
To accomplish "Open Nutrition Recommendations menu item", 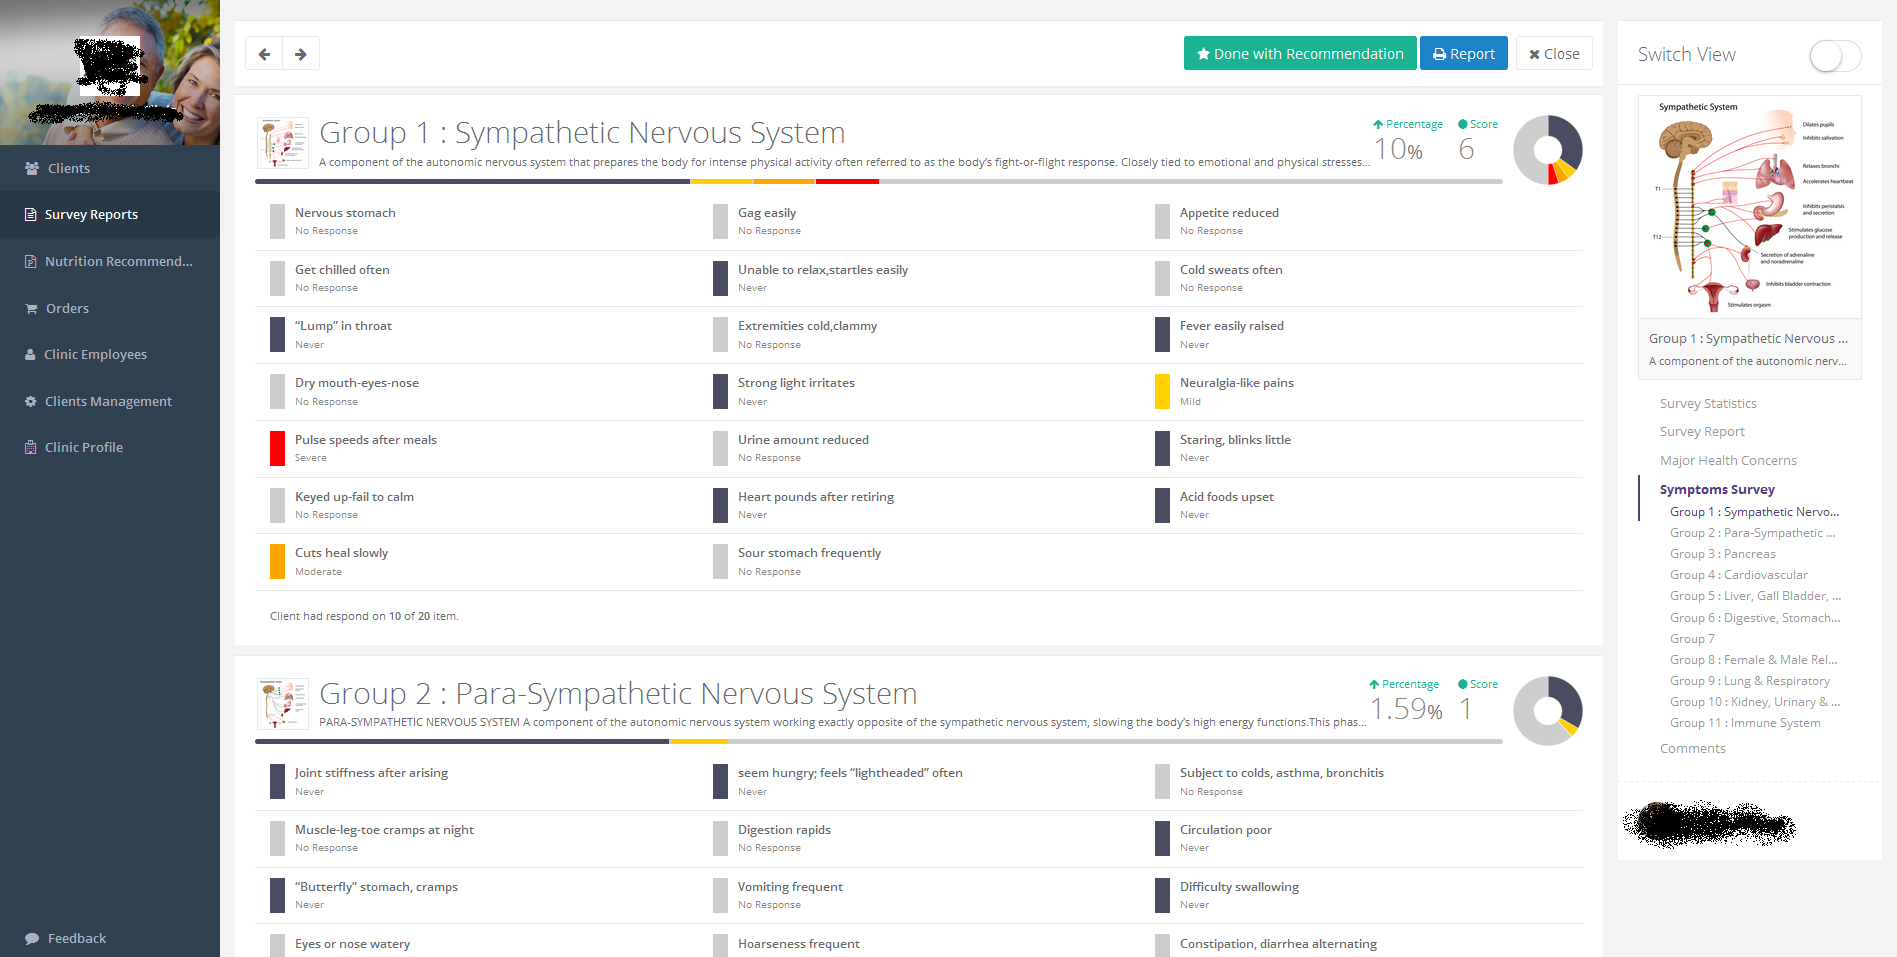I will coord(118,262).
